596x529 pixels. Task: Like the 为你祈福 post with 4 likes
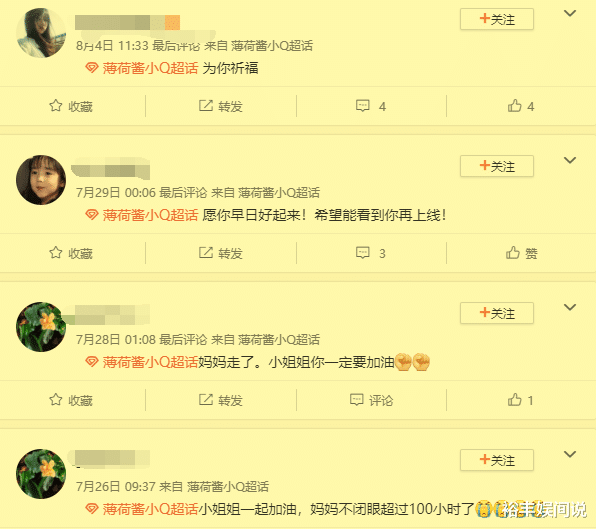tap(521, 106)
